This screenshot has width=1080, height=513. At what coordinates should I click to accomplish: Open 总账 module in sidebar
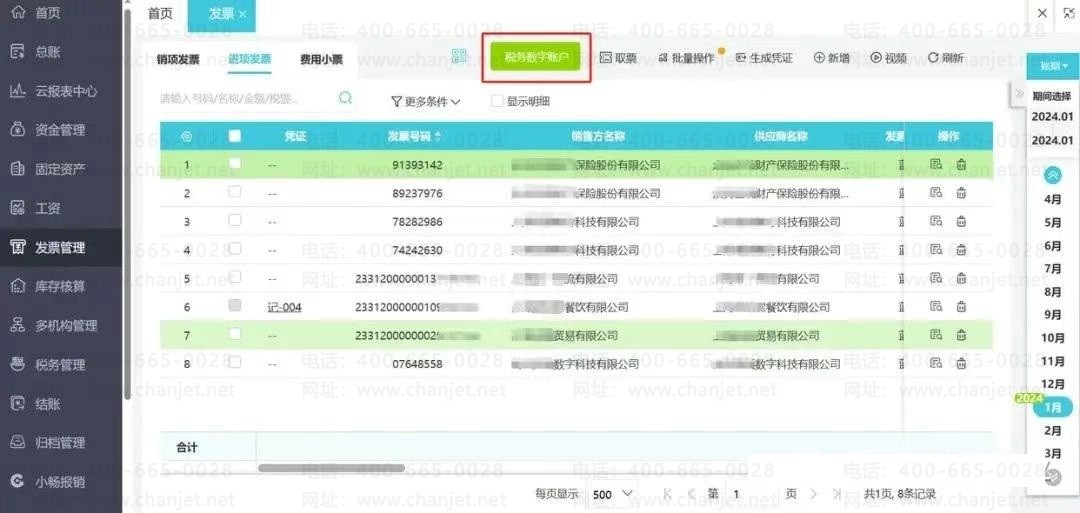pyautogui.click(x=47, y=52)
